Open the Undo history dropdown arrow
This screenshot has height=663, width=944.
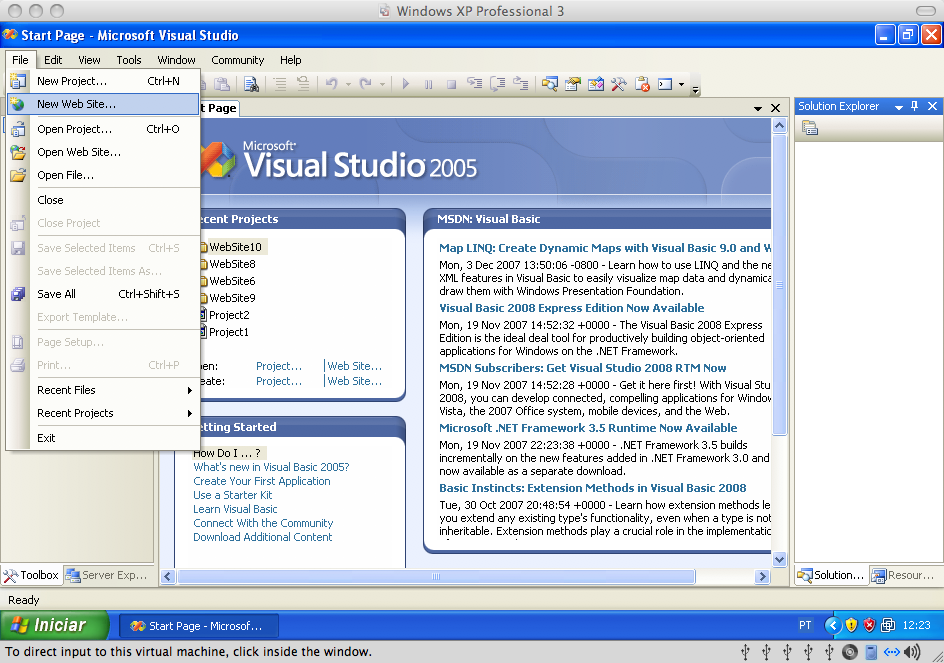[348, 84]
